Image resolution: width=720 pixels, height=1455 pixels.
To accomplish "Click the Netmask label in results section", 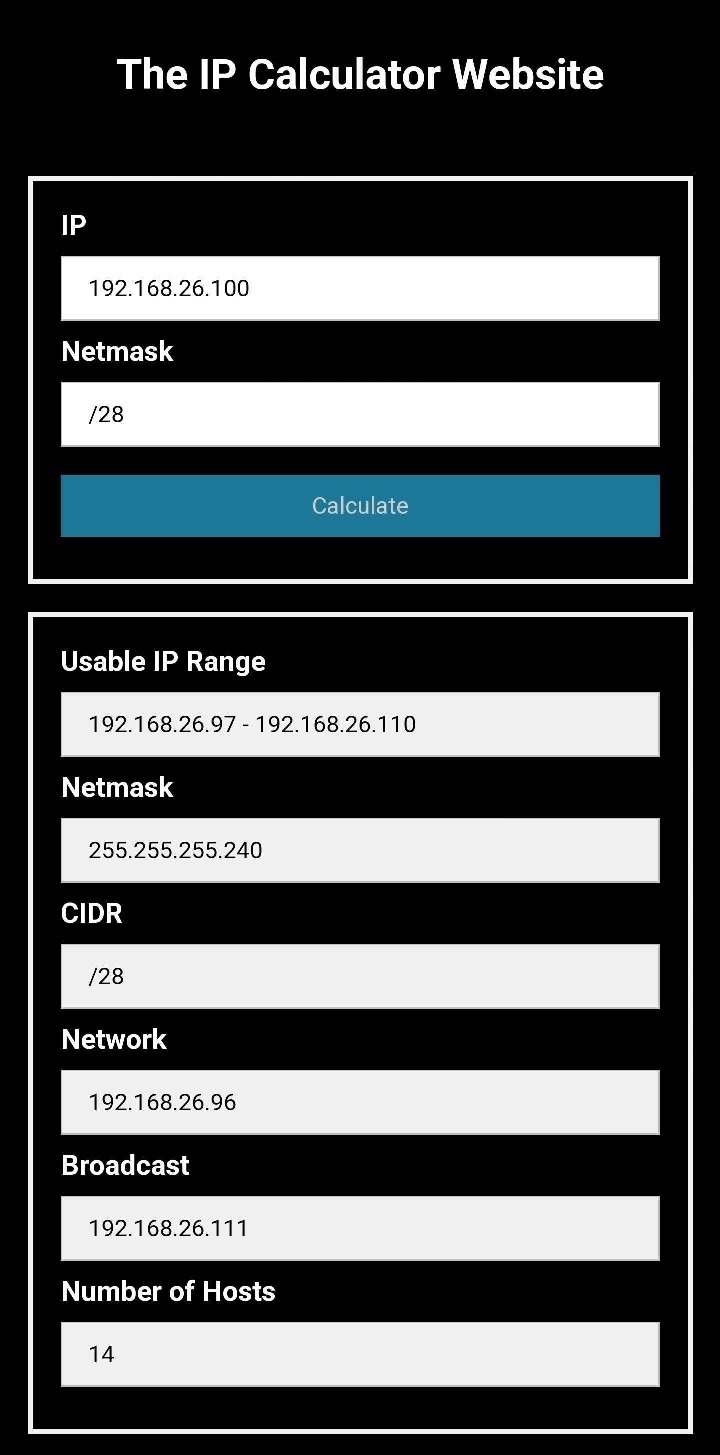I will click(117, 787).
